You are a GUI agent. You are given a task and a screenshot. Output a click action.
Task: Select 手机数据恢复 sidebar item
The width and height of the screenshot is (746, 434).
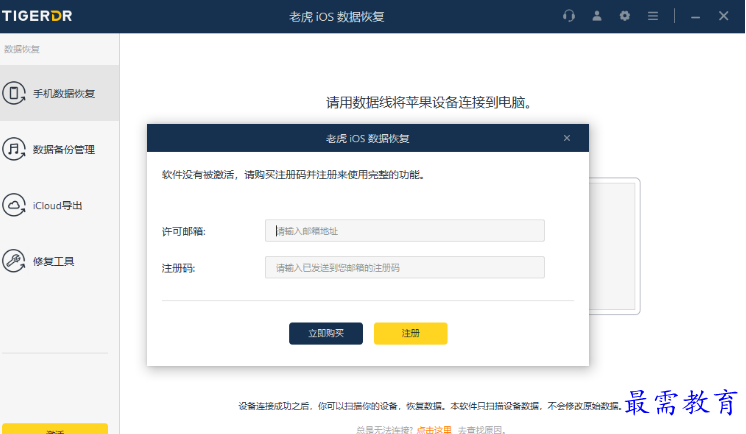pyautogui.click(x=59, y=93)
